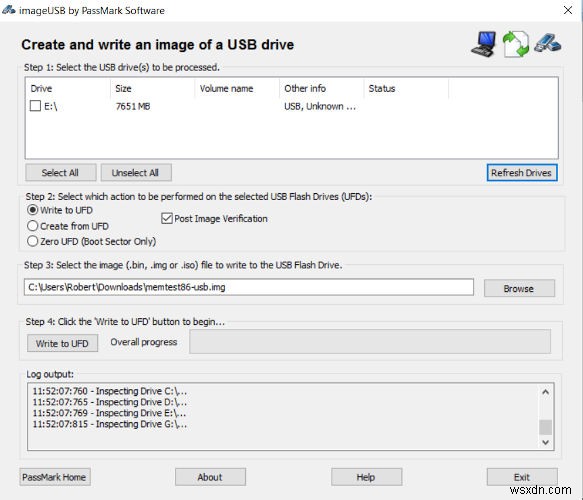Click the Status column header
This screenshot has height=500, width=583.
(406, 88)
